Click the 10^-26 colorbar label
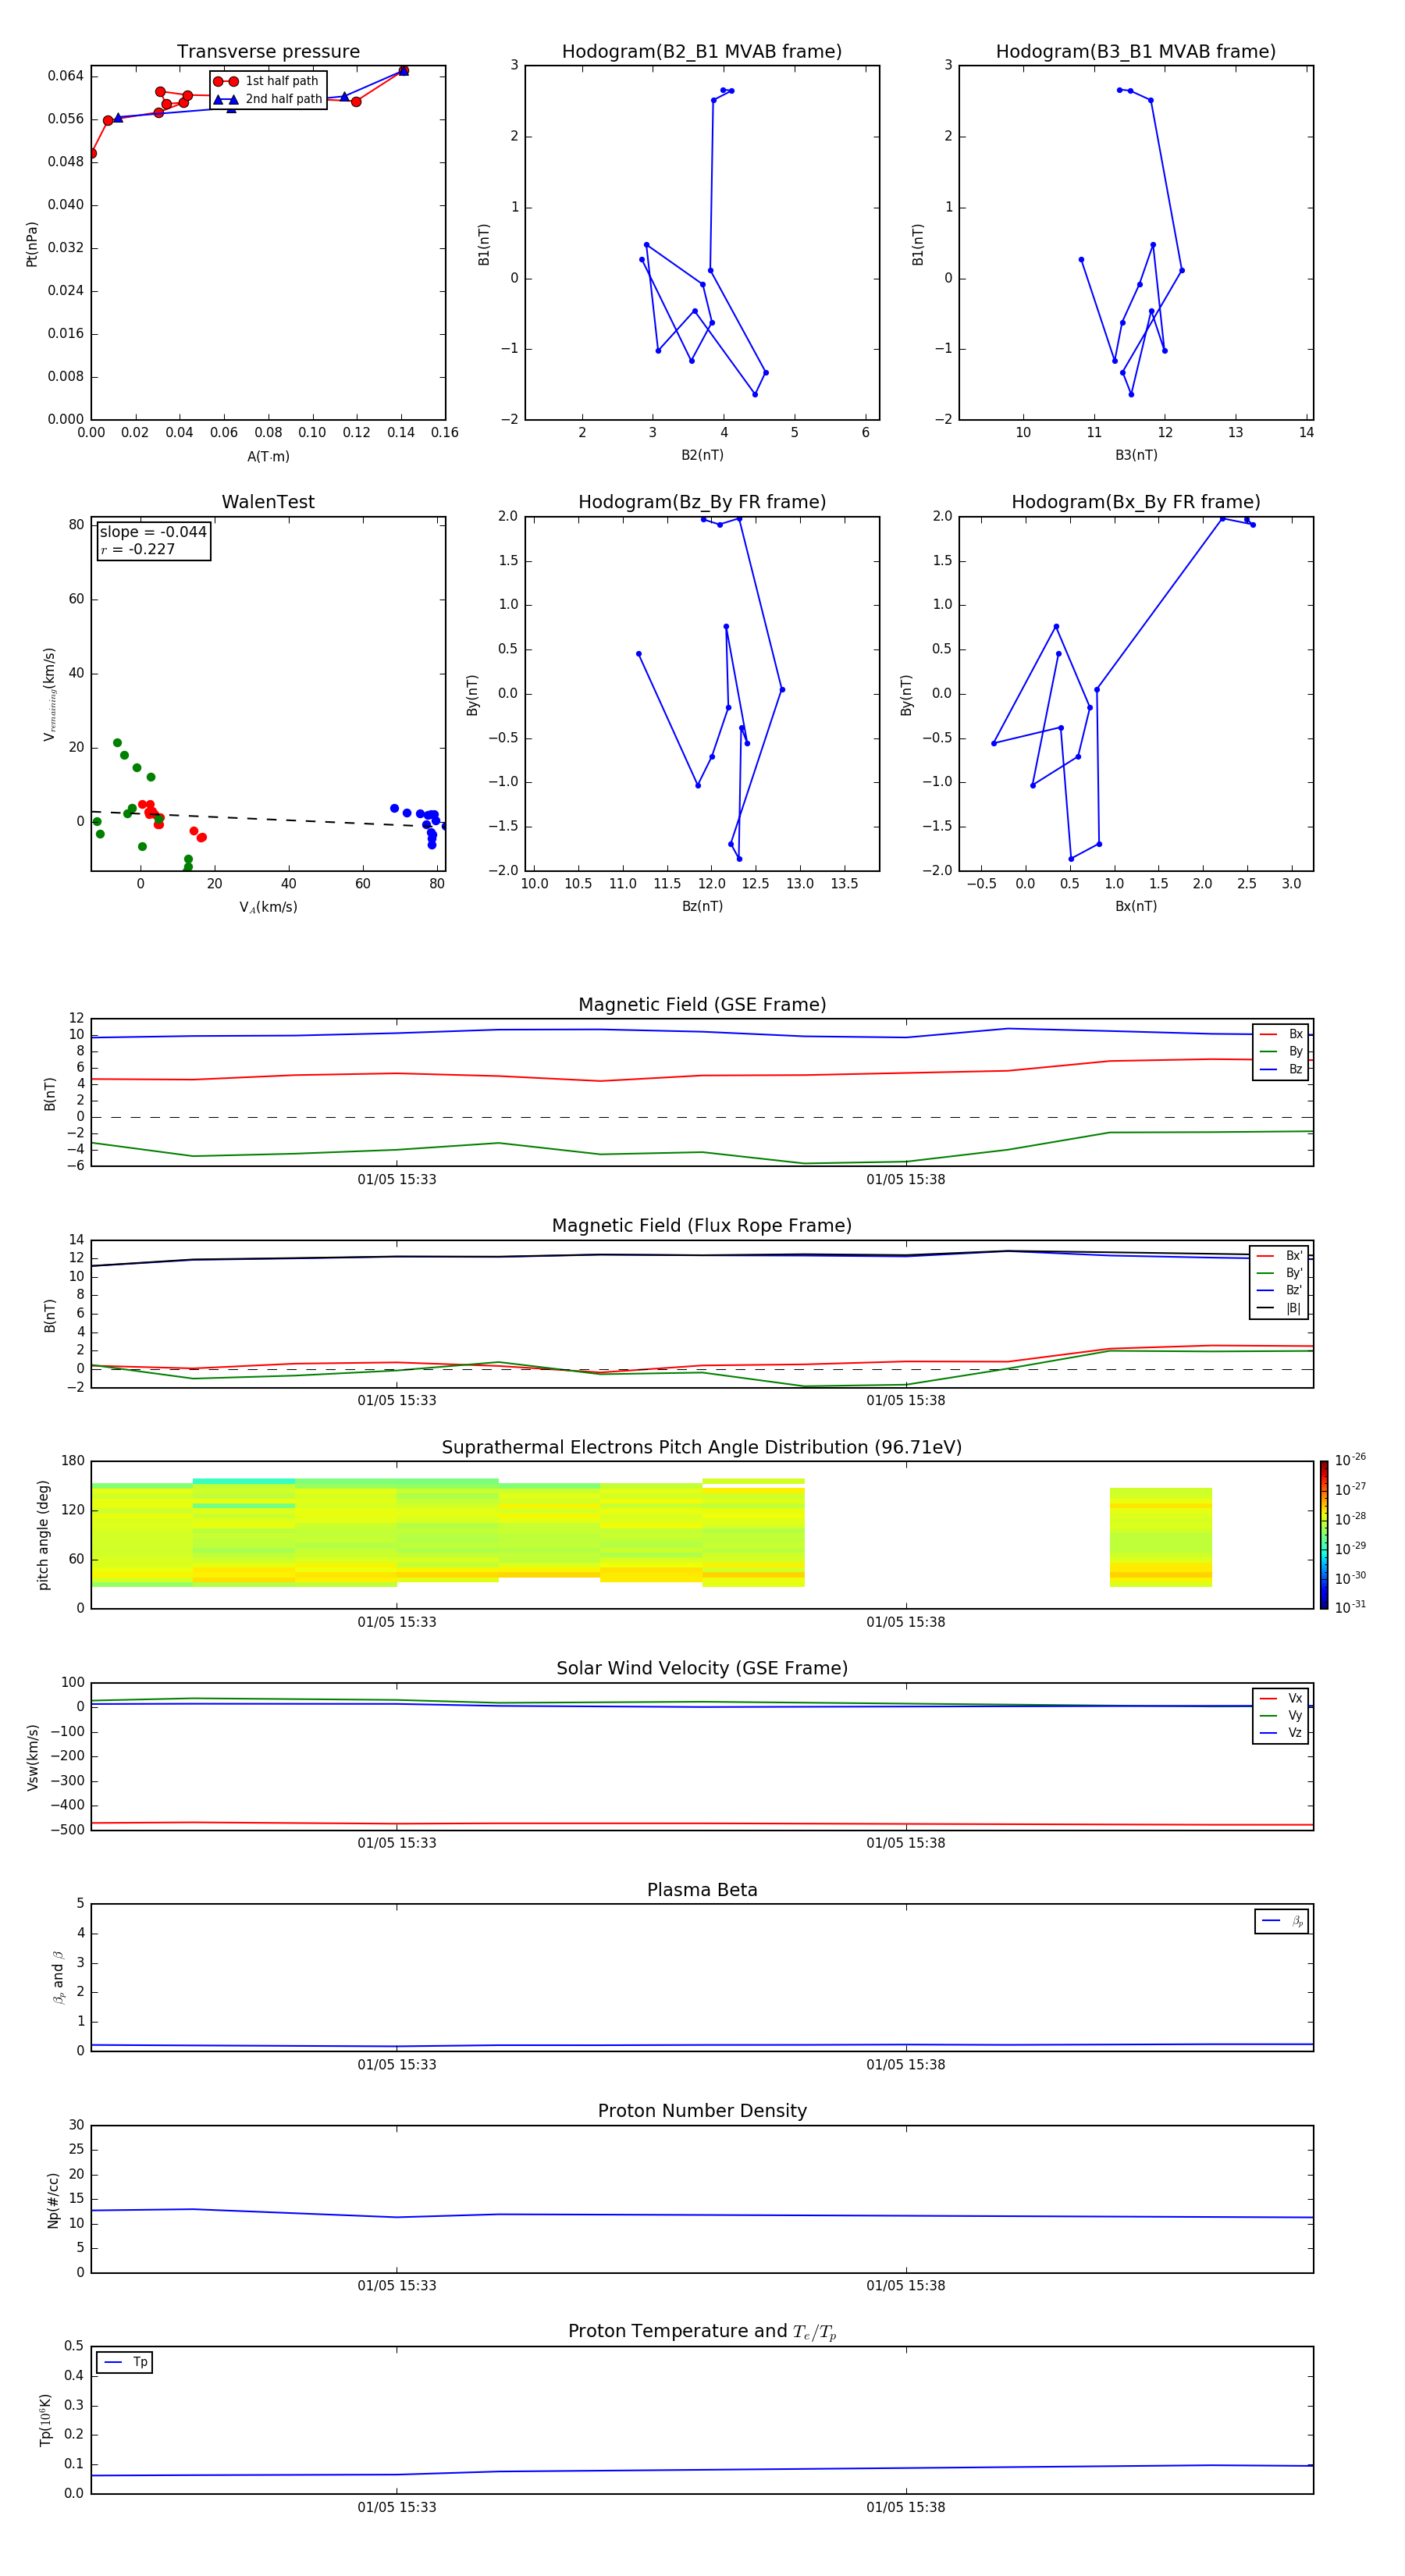Image resolution: width=1405 pixels, height=2576 pixels. pos(1350,1460)
